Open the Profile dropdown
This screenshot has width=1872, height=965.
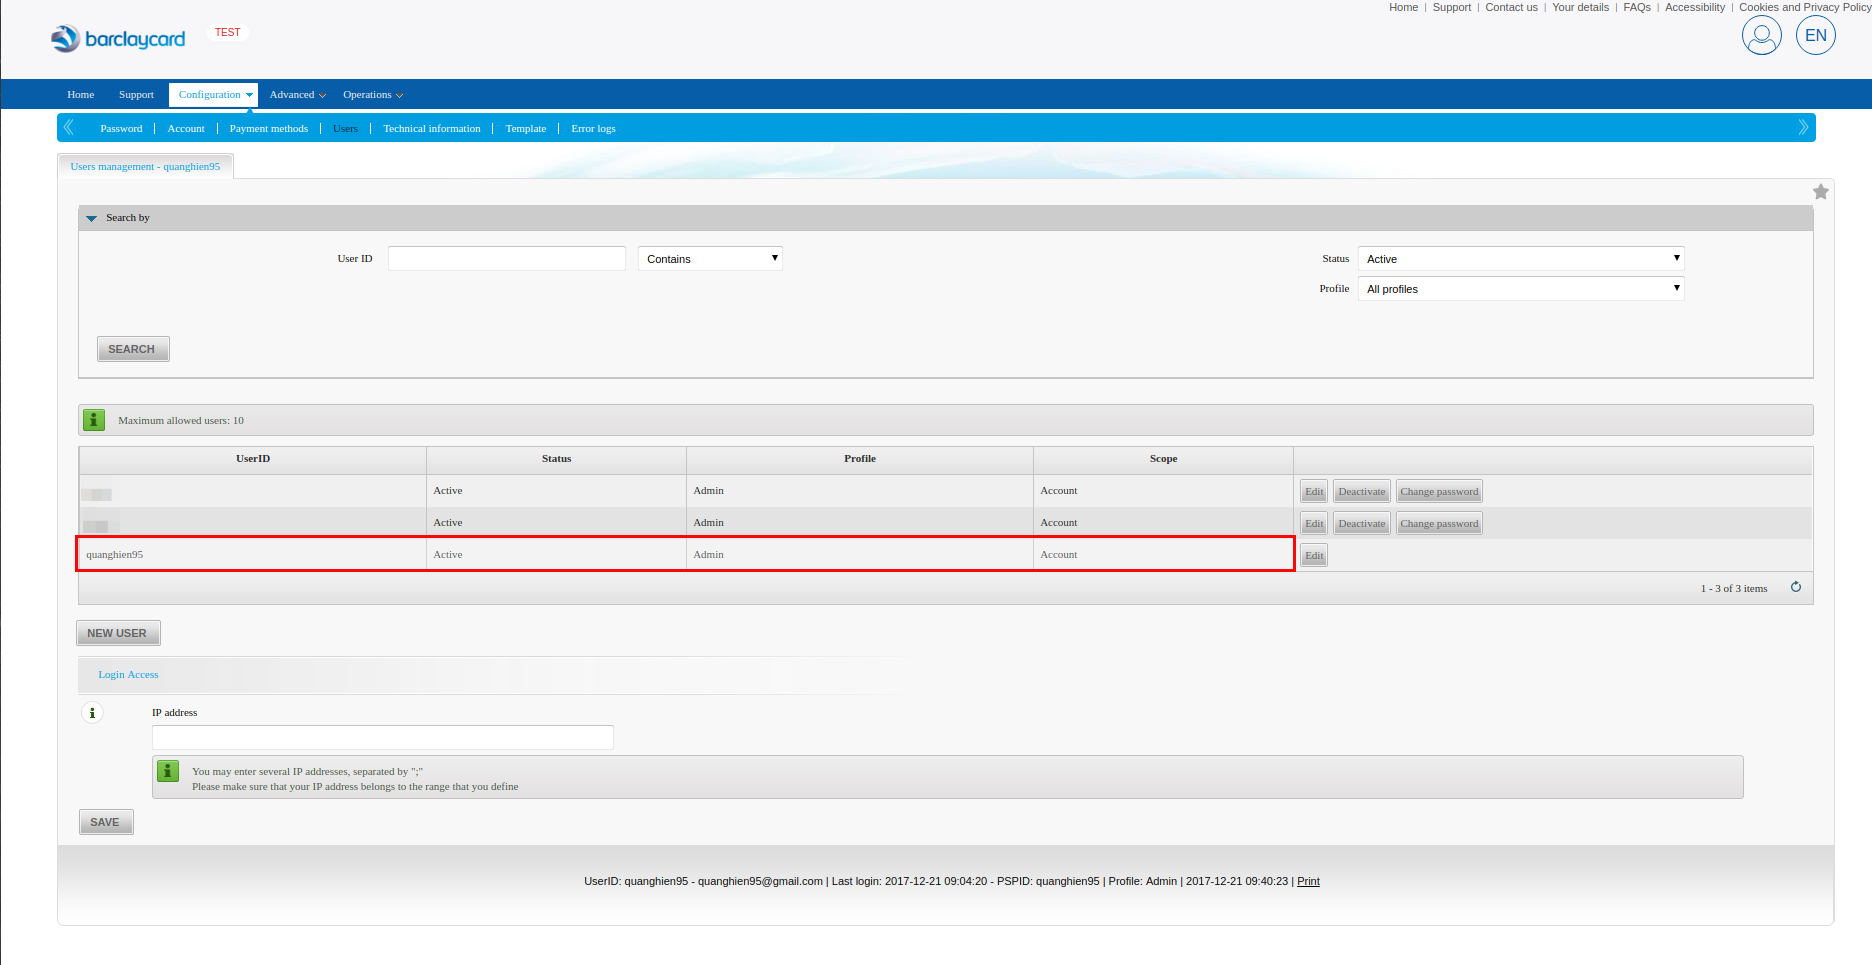1520,289
